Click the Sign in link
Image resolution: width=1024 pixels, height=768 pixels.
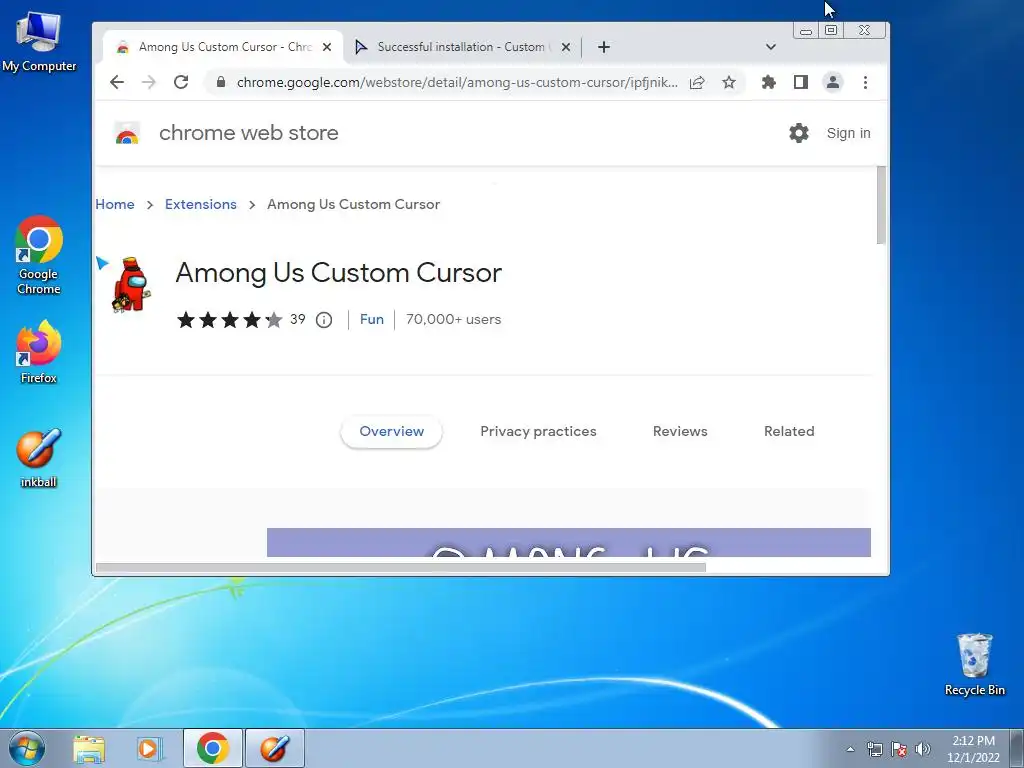[848, 133]
